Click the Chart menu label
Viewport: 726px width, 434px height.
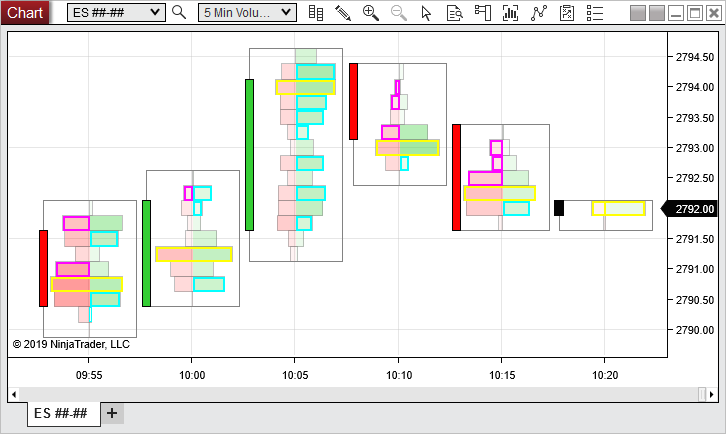(x=25, y=12)
